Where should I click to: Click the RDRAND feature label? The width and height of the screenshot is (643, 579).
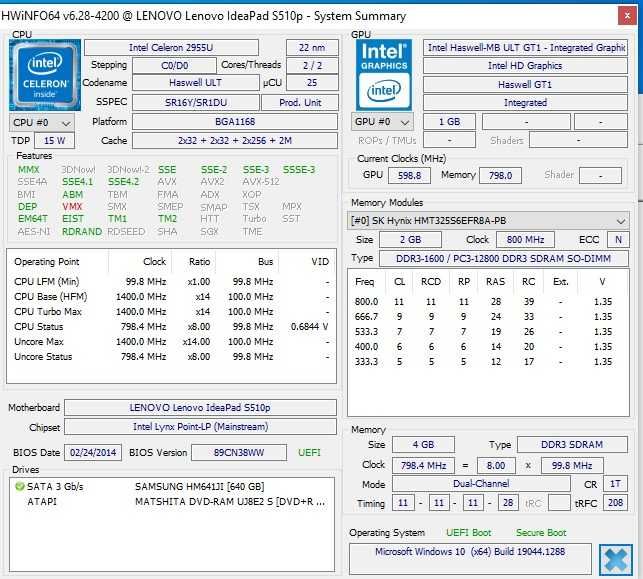click(82, 232)
